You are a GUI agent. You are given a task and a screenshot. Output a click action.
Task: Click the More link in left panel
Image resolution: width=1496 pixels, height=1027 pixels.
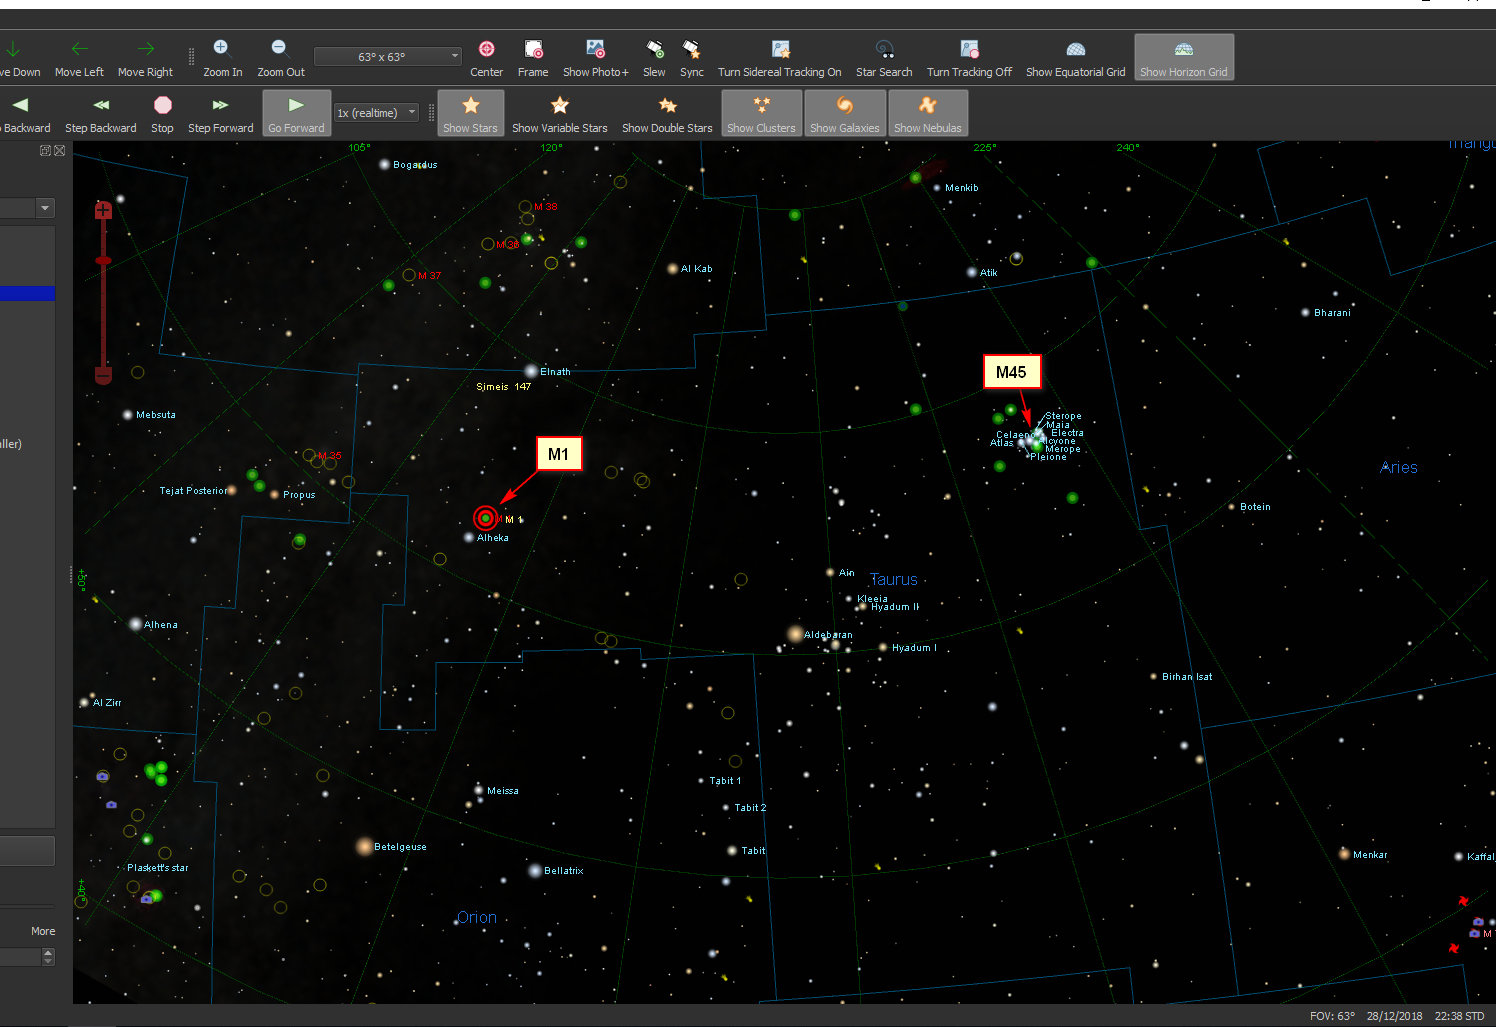click(x=43, y=931)
